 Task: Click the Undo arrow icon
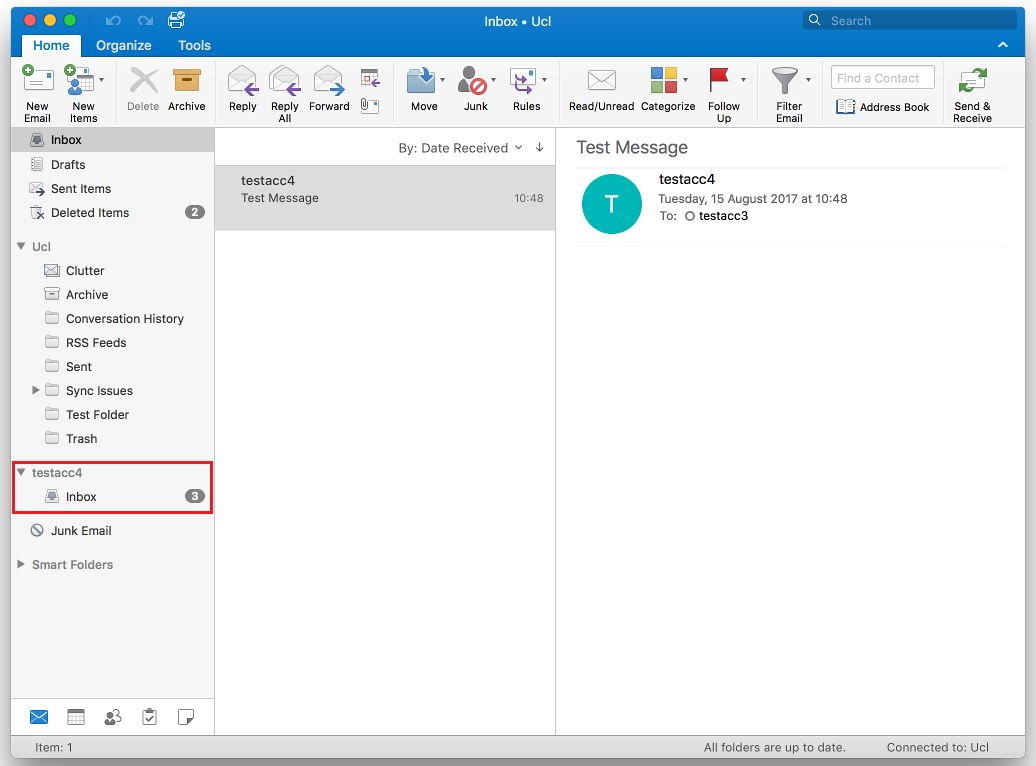[114, 20]
